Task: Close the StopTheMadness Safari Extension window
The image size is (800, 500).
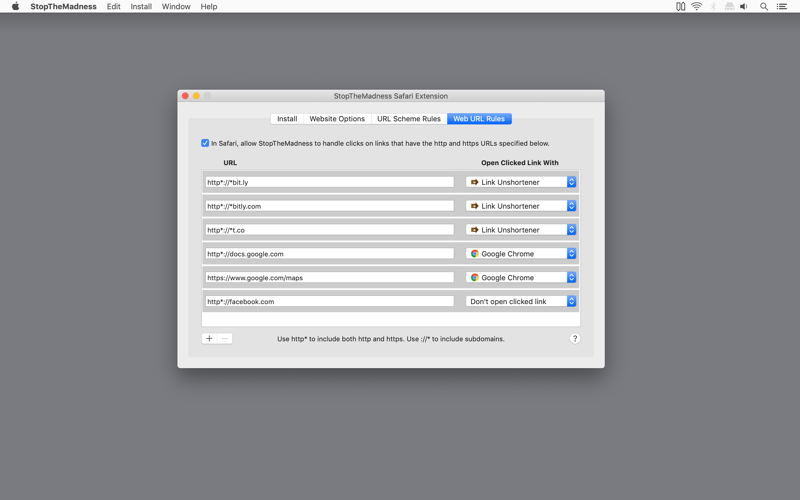Action: point(185,95)
